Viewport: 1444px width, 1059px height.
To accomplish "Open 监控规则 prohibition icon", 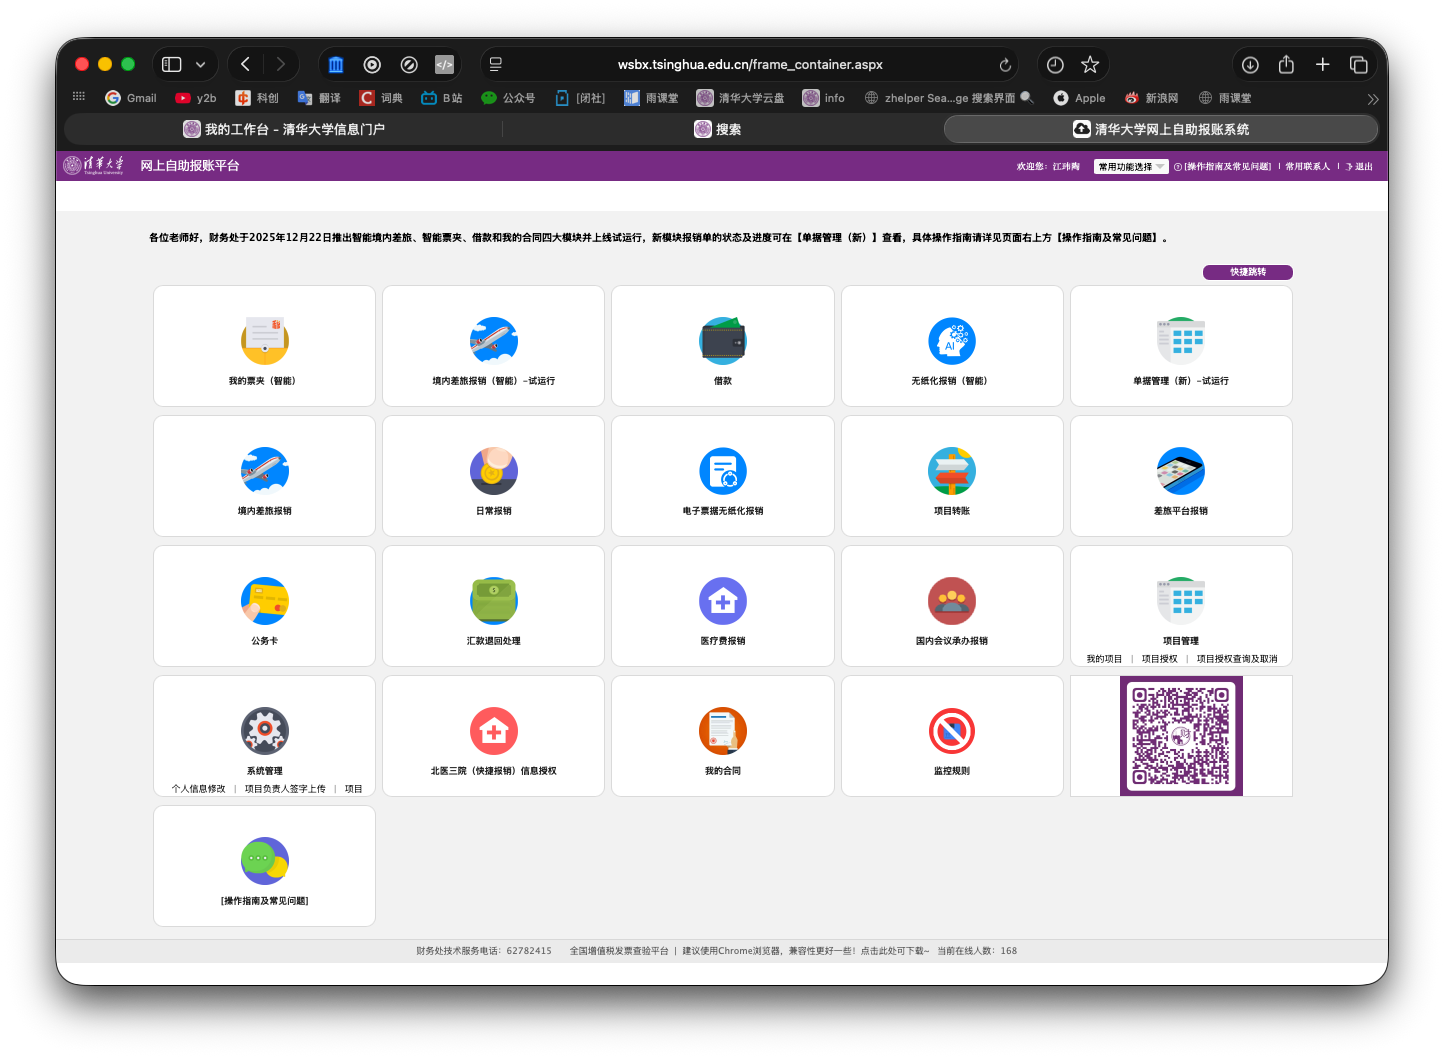I will [x=952, y=731].
